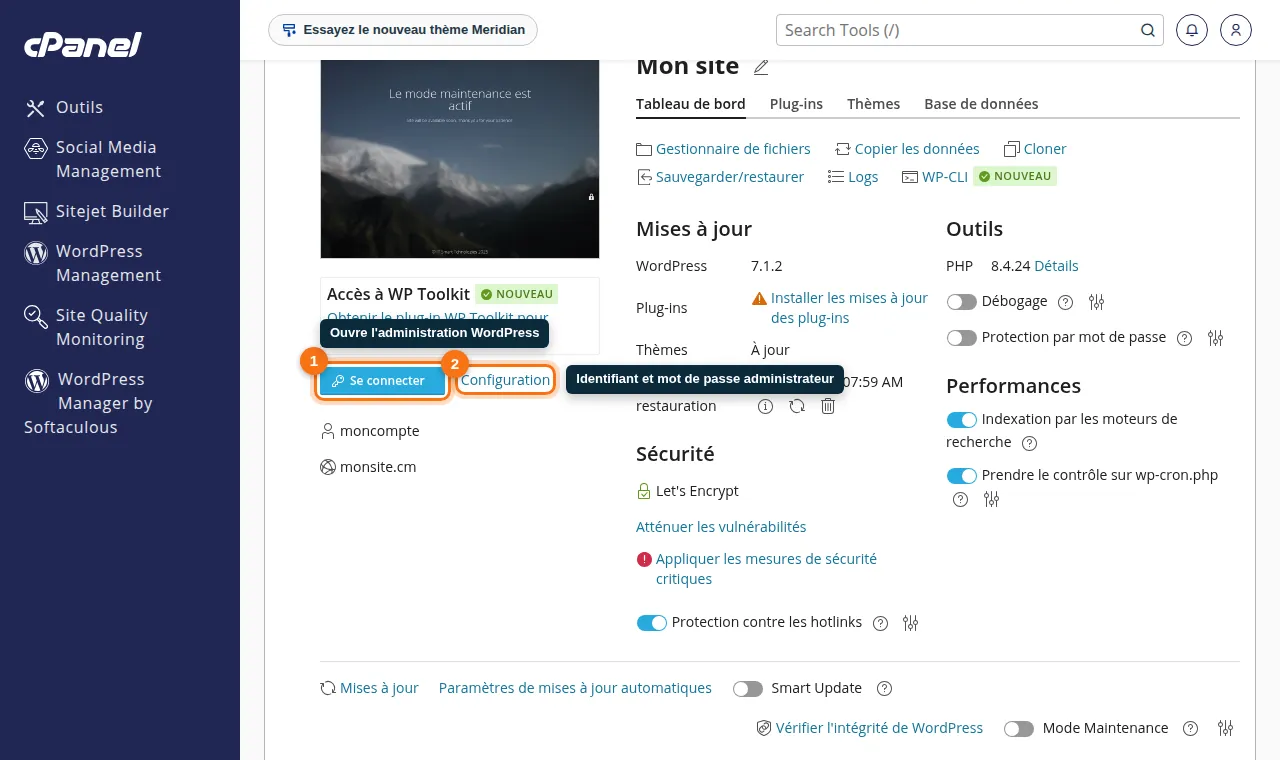Screen dimensions: 1280x760
Task: Open the Configuration link
Action: [505, 380]
